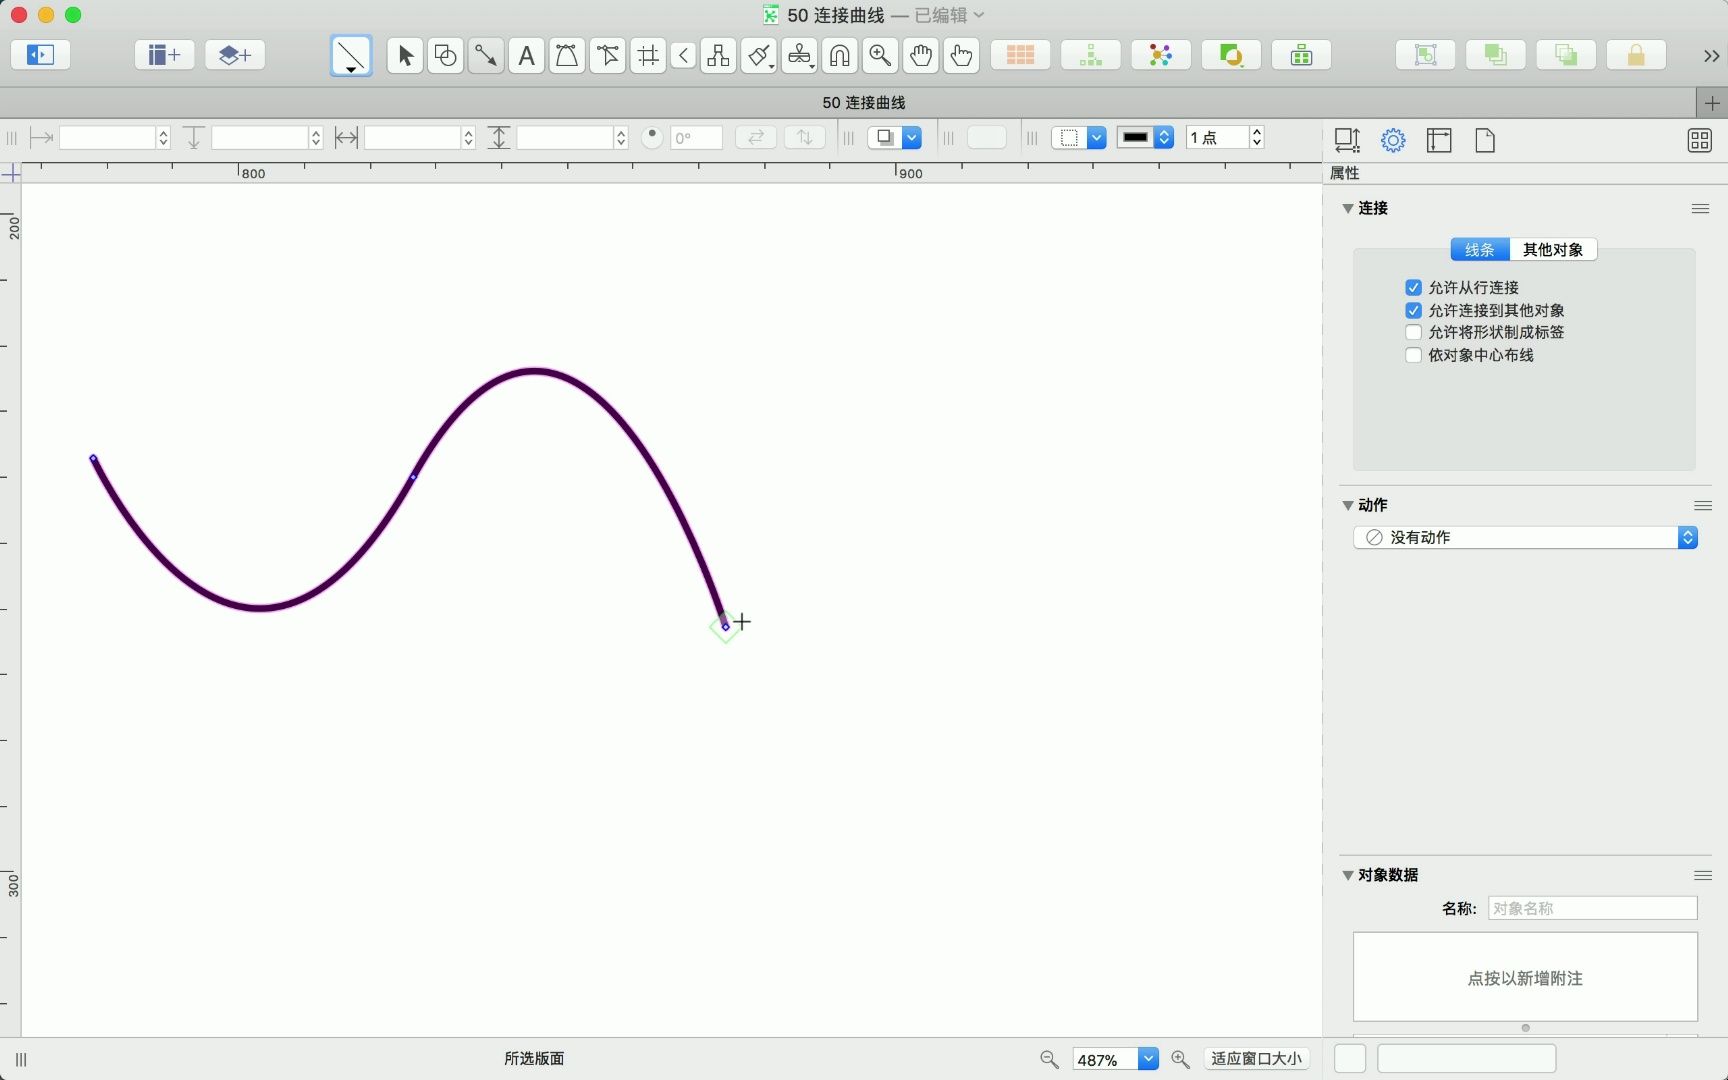The width and height of the screenshot is (1728, 1080).
Task: Uncheck 允许连接到其他对象 checkbox
Action: coord(1413,310)
